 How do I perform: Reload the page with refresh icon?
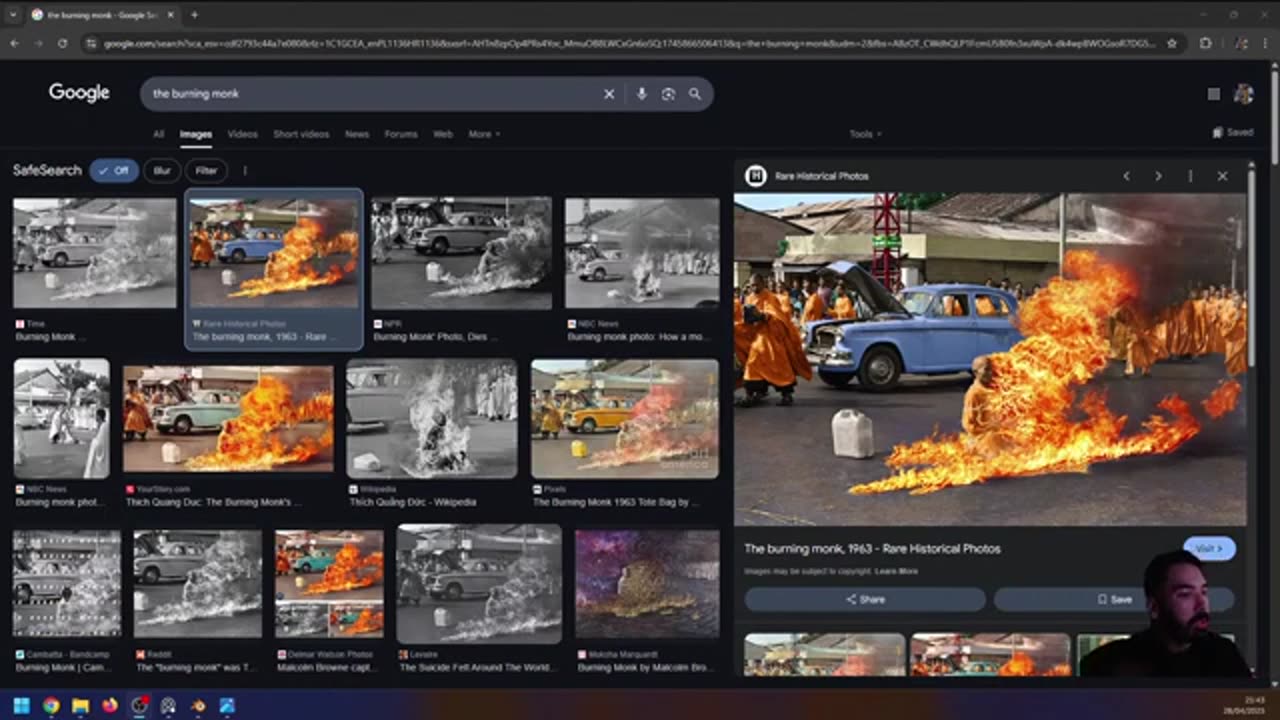point(62,44)
